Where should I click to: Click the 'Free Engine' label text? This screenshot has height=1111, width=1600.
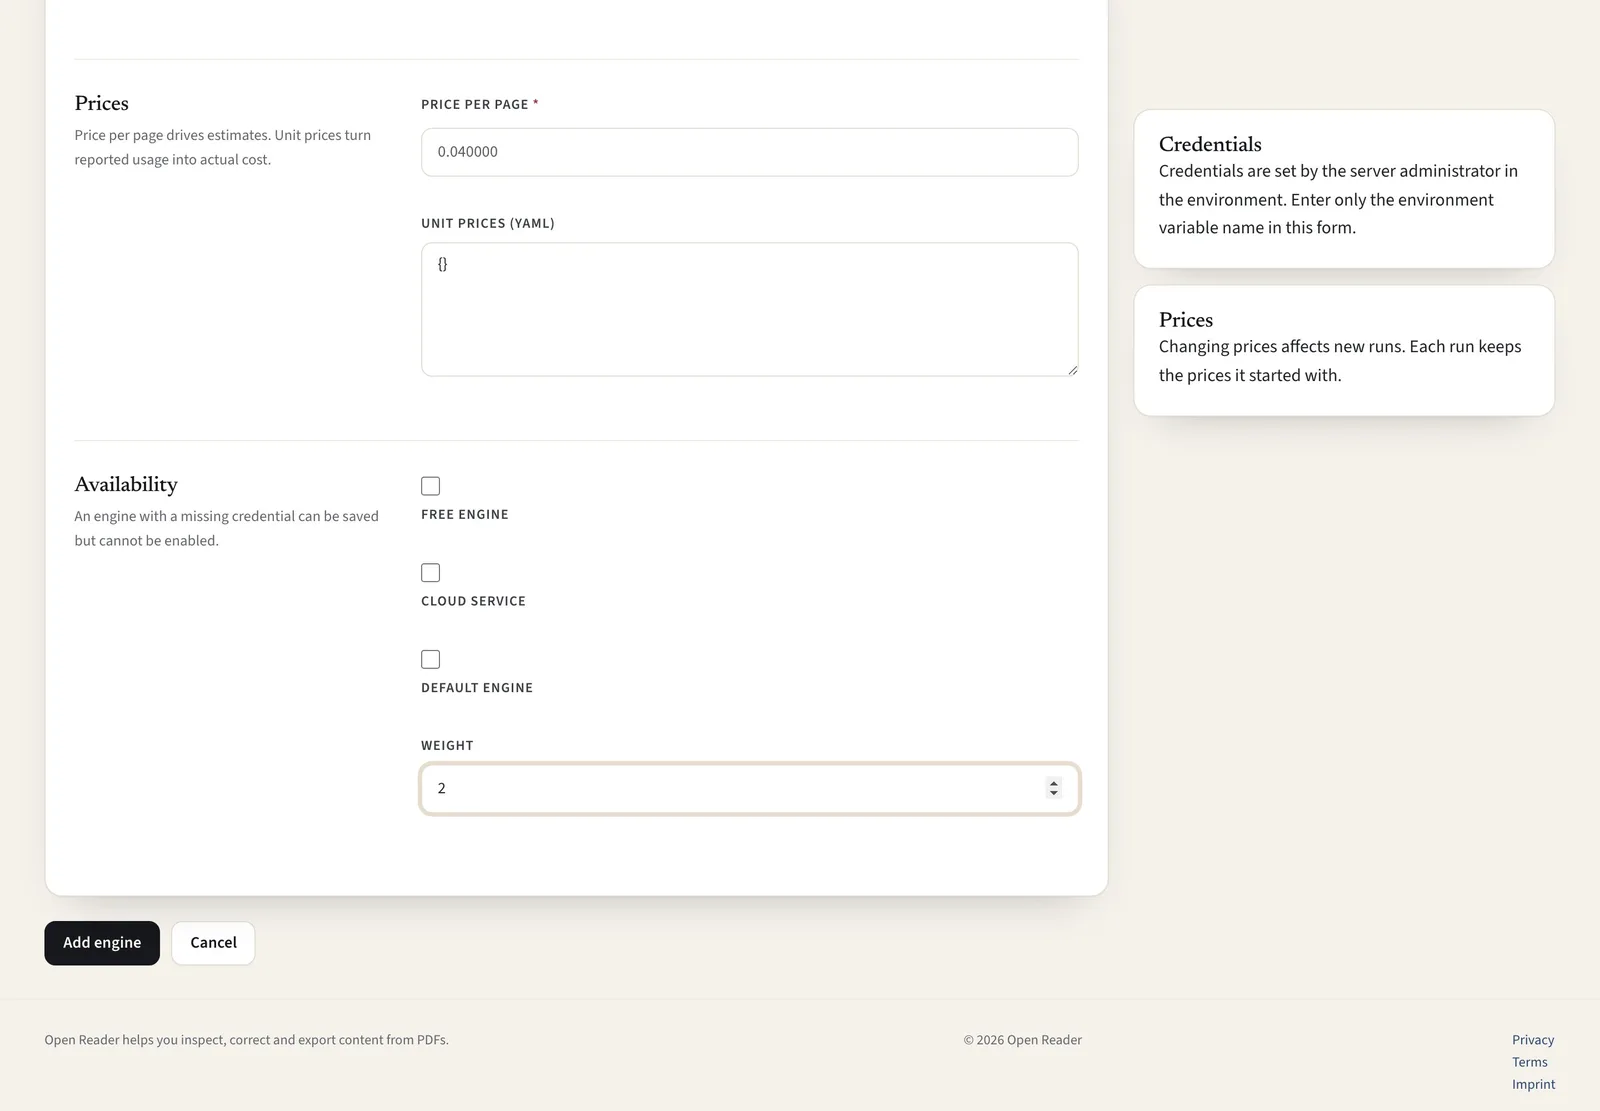[465, 514]
